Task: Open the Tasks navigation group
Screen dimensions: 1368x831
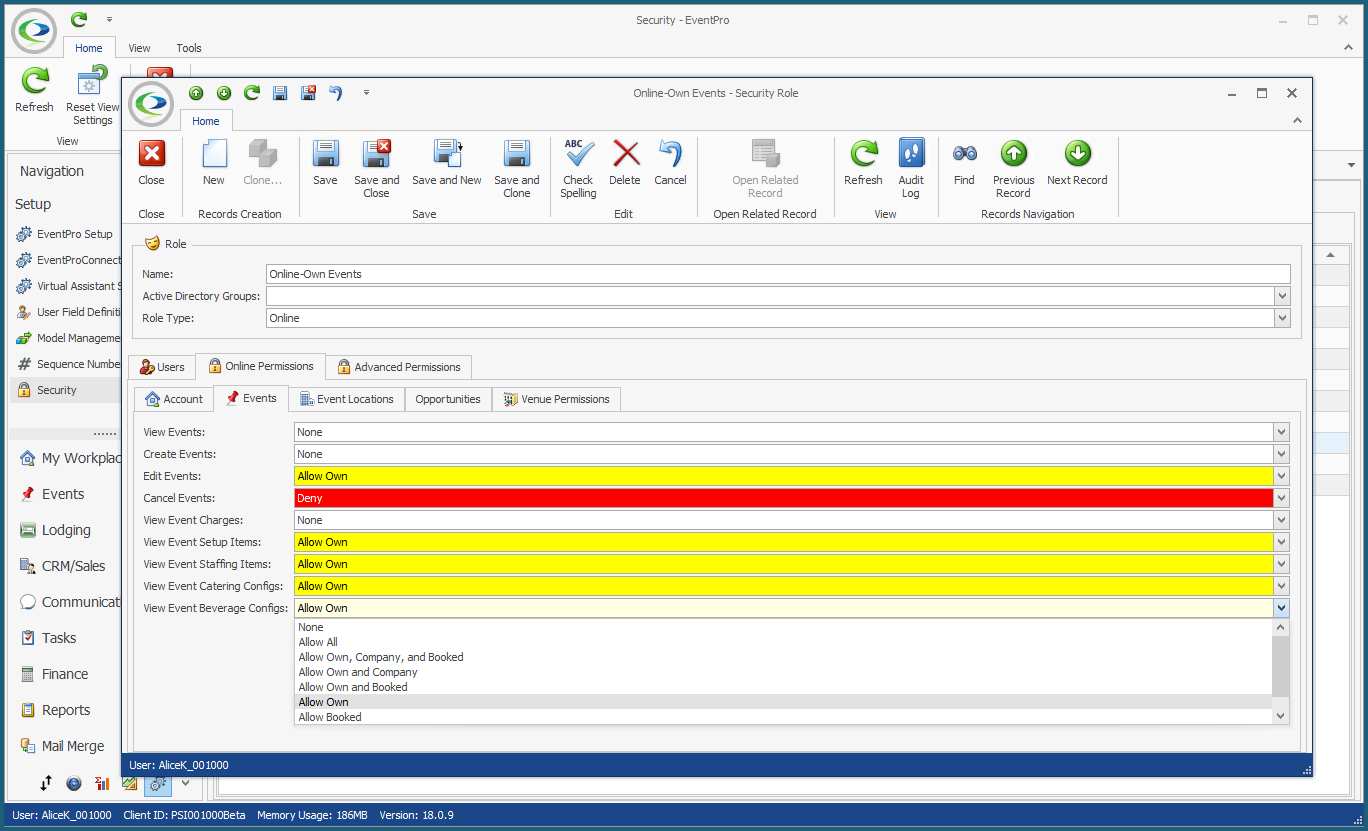Action: tap(59, 638)
